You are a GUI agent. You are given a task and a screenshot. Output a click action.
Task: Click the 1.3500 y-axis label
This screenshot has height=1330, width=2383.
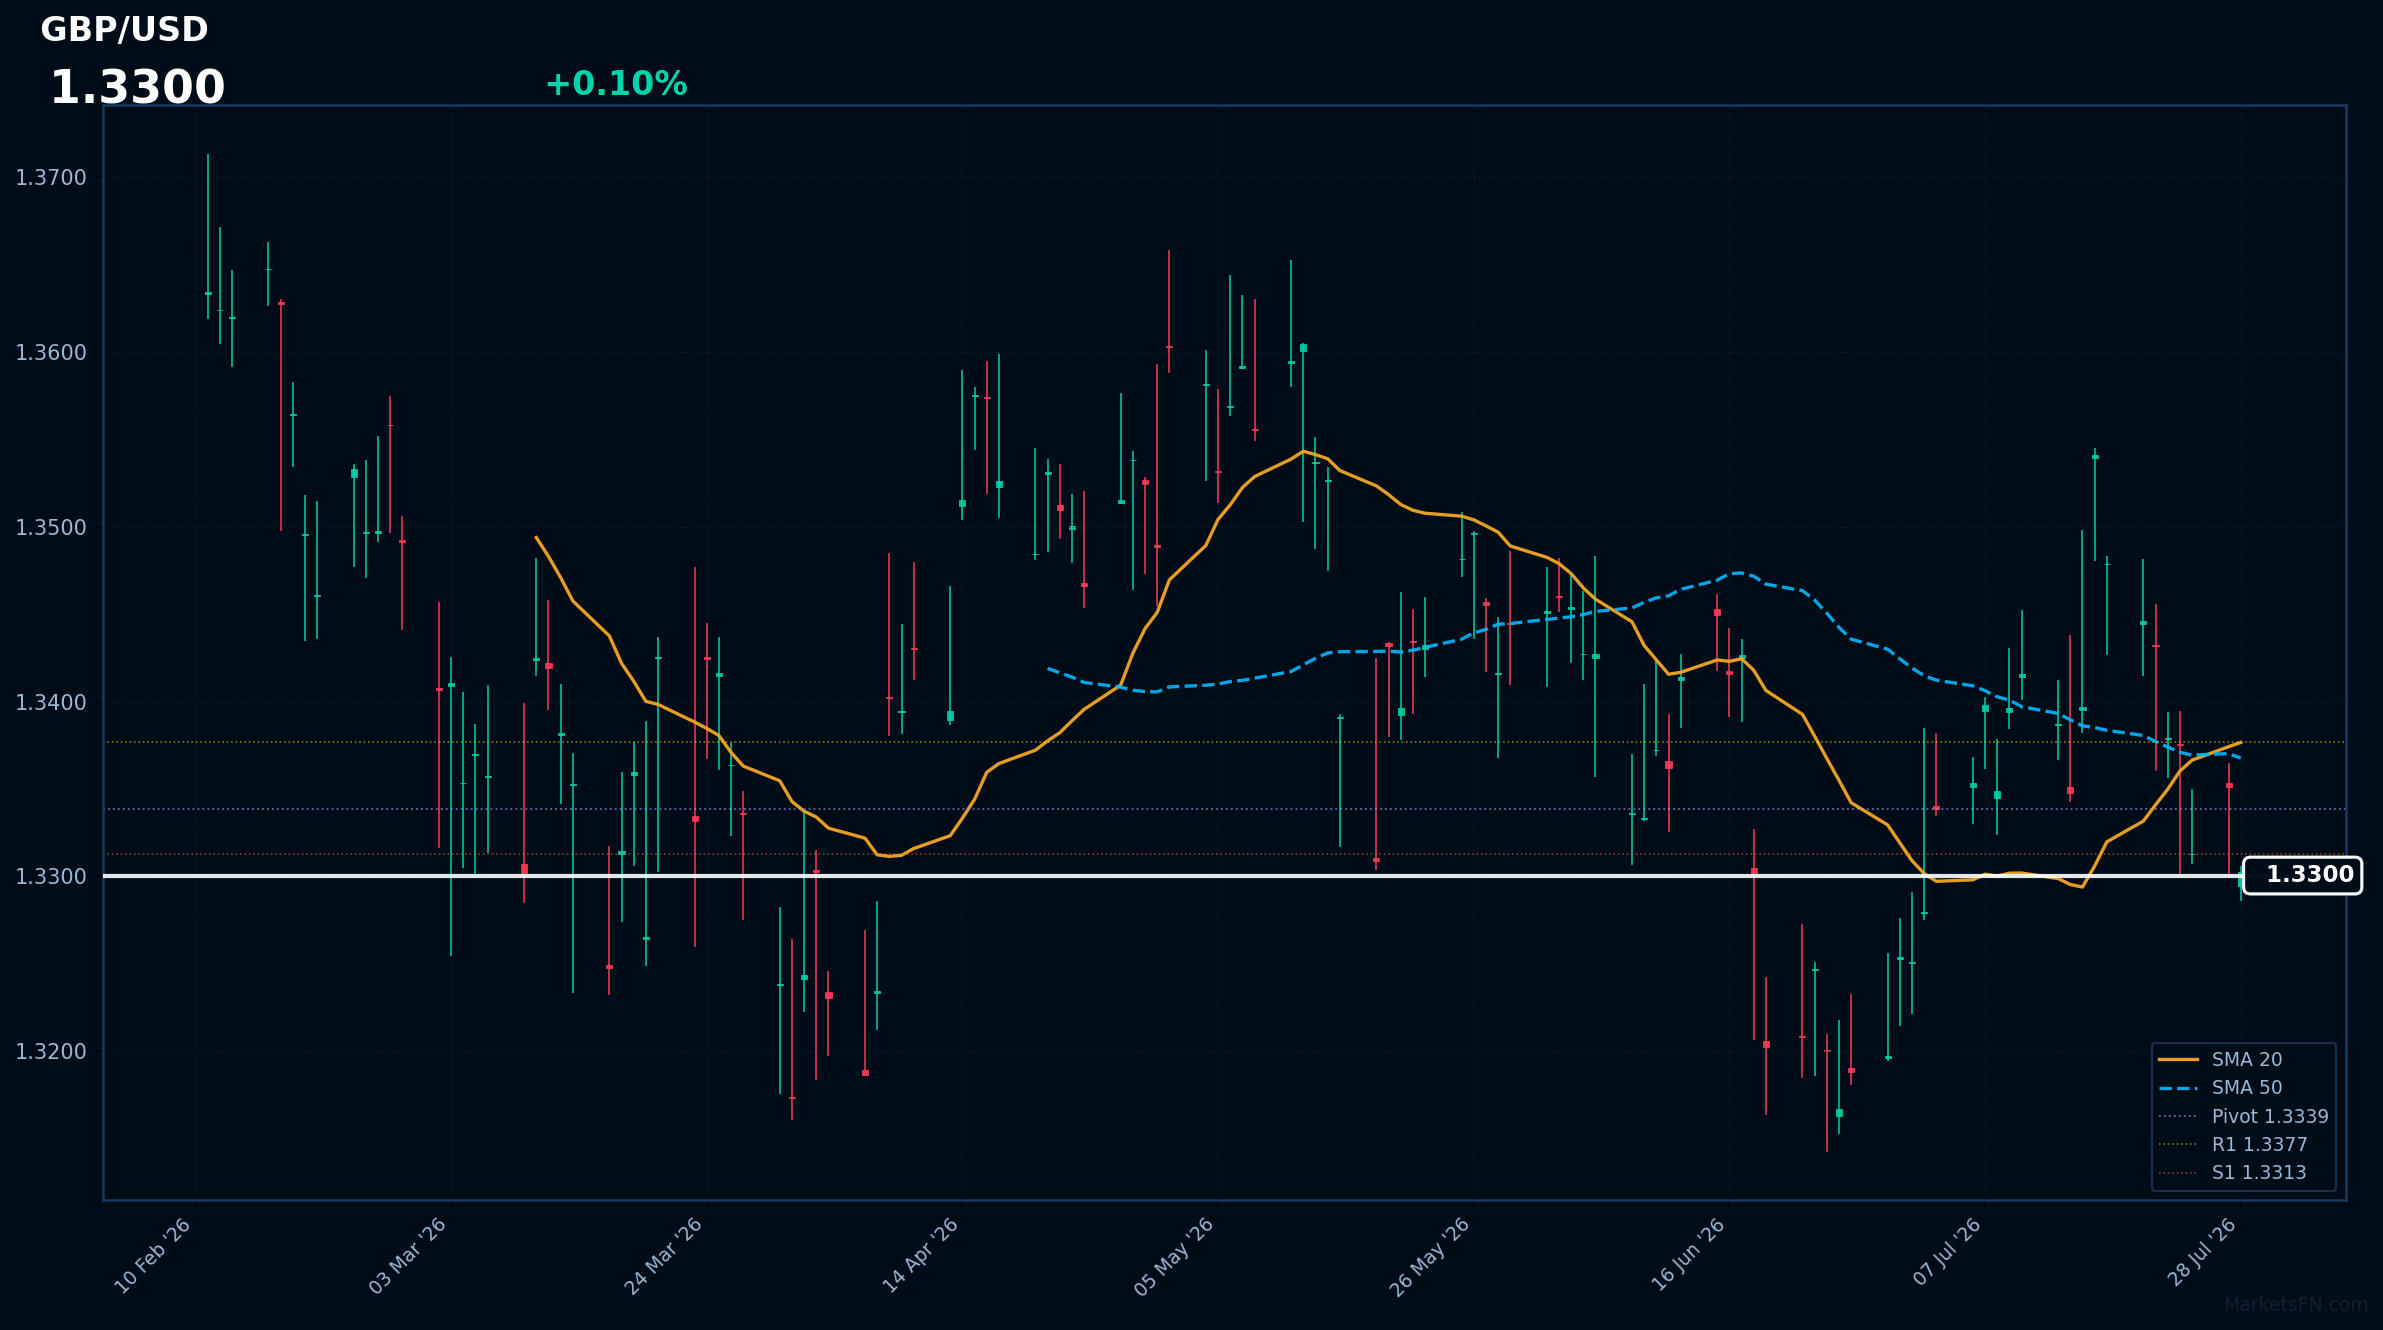pos(51,527)
